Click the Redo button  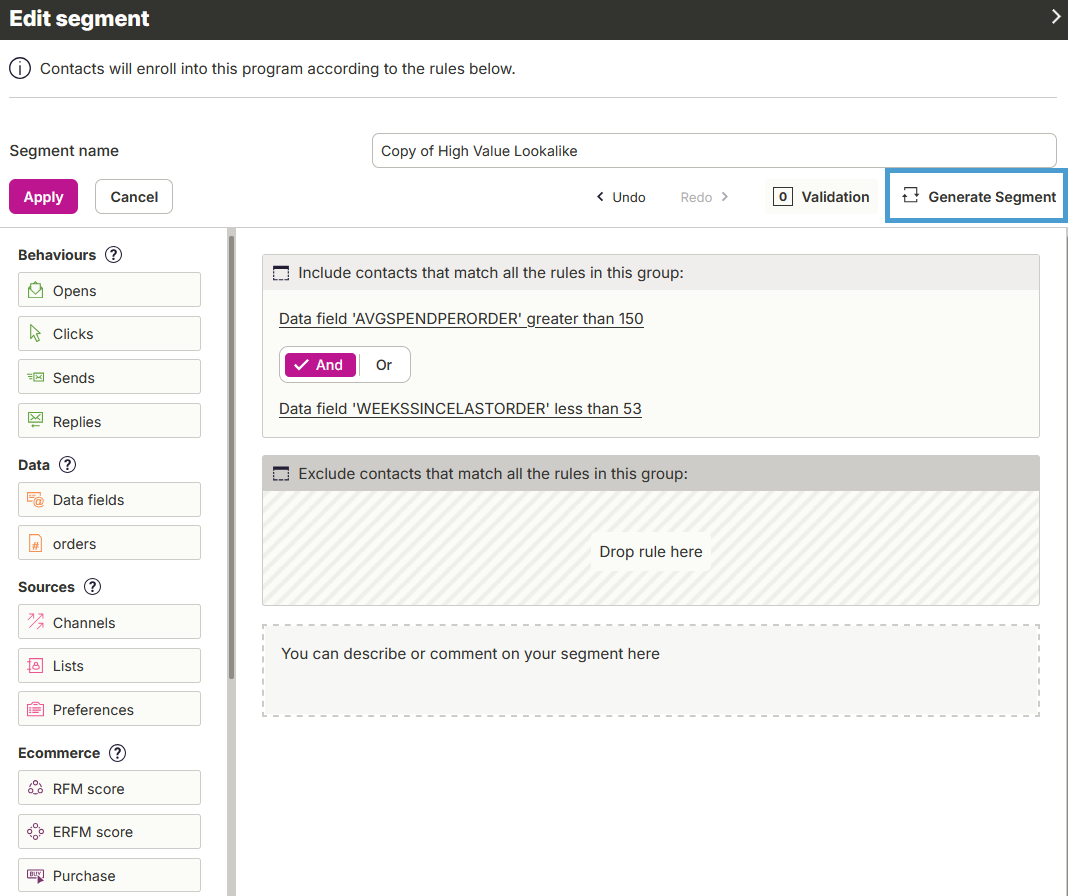(x=704, y=197)
